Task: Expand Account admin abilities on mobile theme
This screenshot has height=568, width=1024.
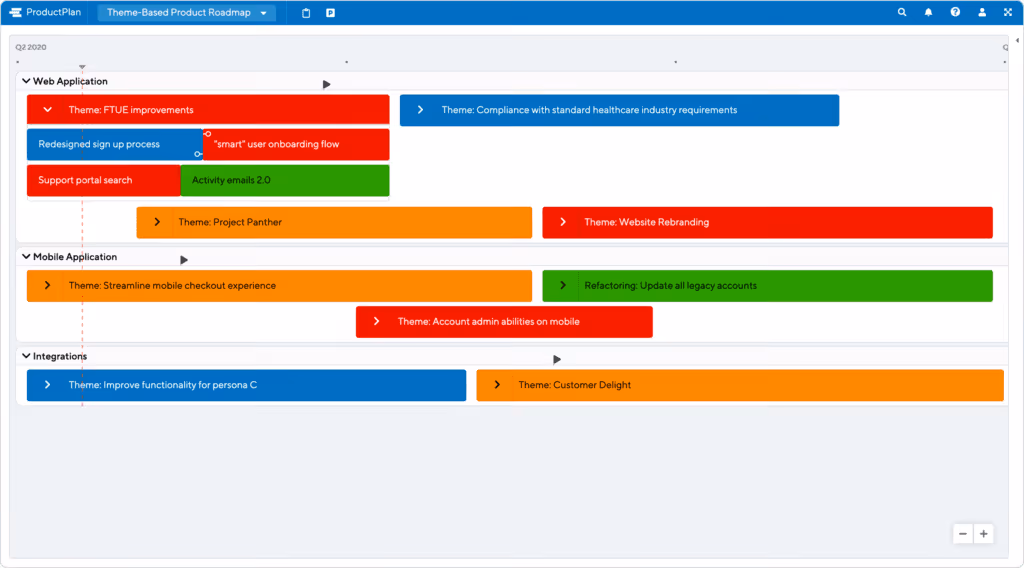Action: [x=377, y=321]
